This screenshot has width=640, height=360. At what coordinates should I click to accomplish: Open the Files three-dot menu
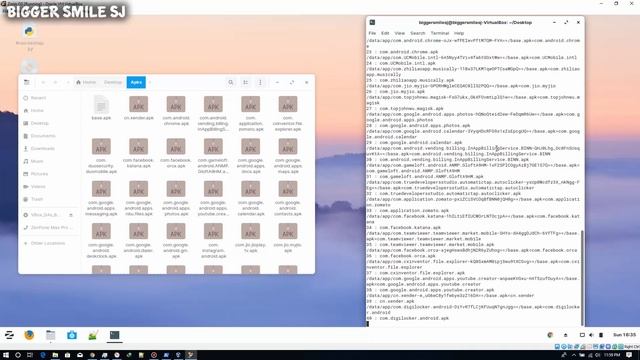point(260,82)
